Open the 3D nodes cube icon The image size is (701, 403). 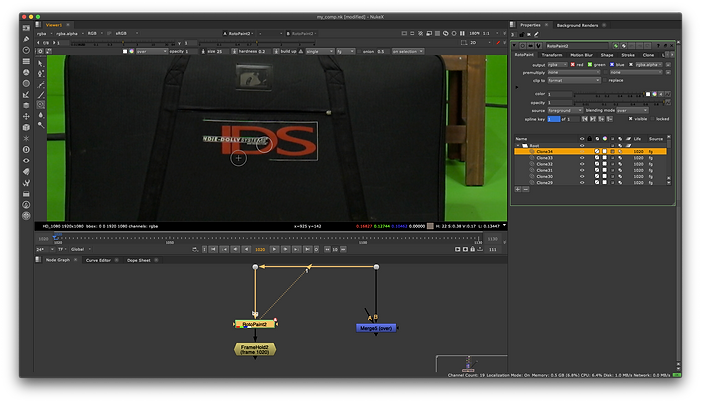coord(26,127)
